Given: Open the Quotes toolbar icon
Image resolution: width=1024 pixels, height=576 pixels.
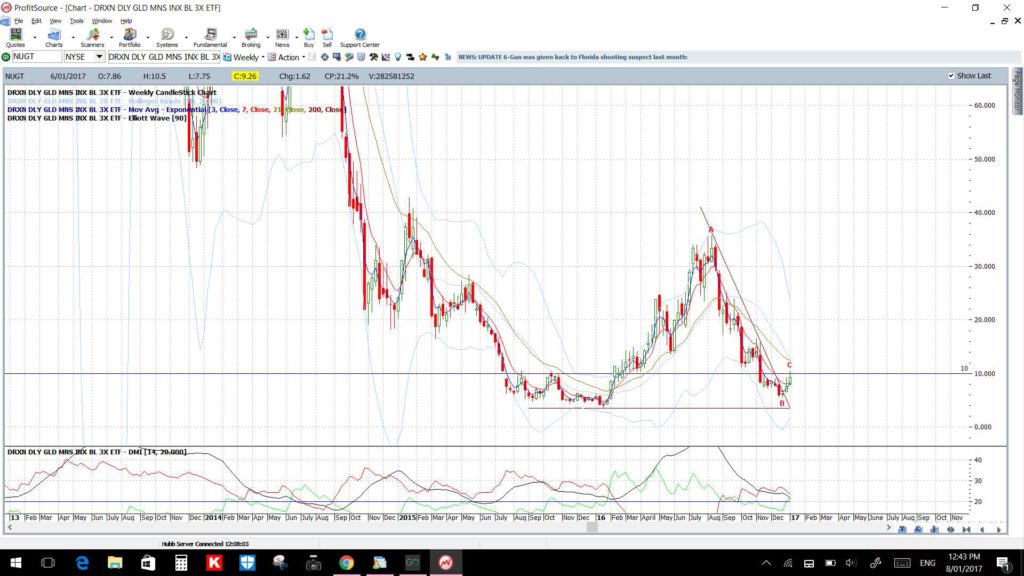Looking at the screenshot, I should coord(15,37).
